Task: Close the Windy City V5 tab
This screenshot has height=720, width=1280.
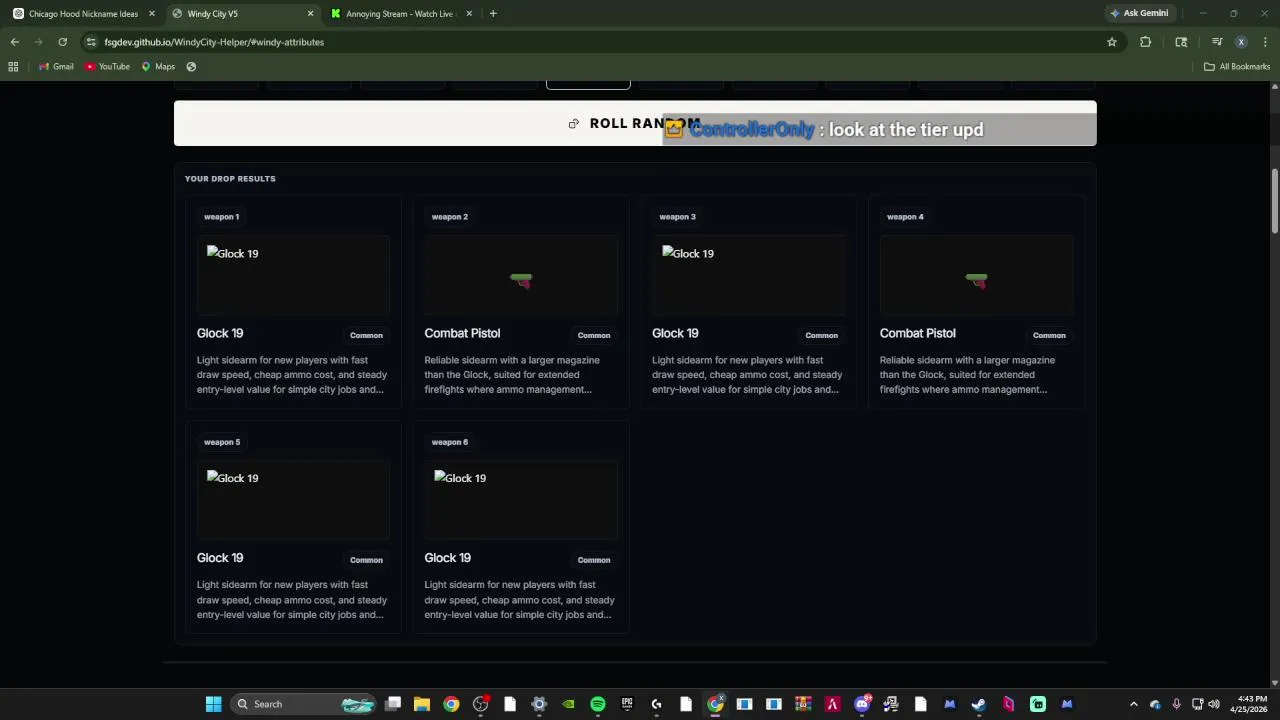Action: coord(310,14)
